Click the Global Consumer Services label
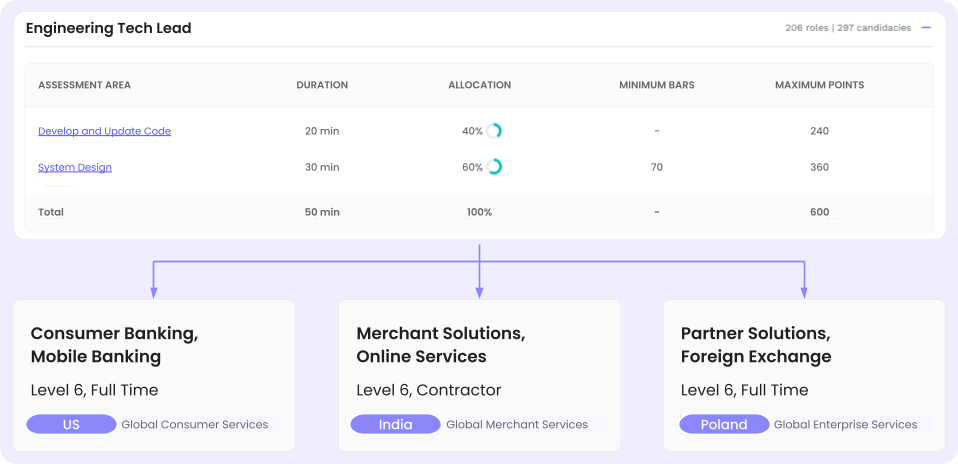Image resolution: width=958 pixels, height=464 pixels. (195, 424)
